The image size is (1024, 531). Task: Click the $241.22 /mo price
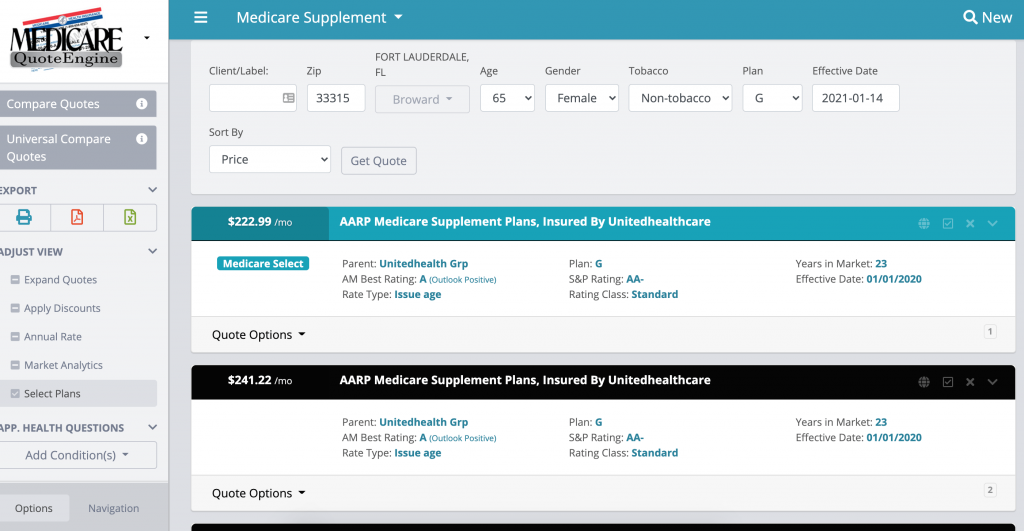coord(260,381)
